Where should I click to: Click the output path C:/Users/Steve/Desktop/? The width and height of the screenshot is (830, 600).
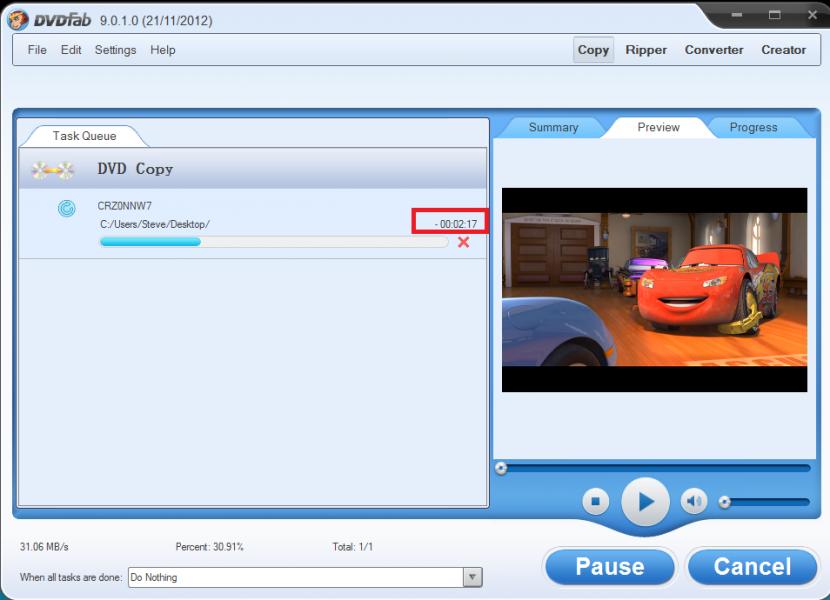coord(155,225)
